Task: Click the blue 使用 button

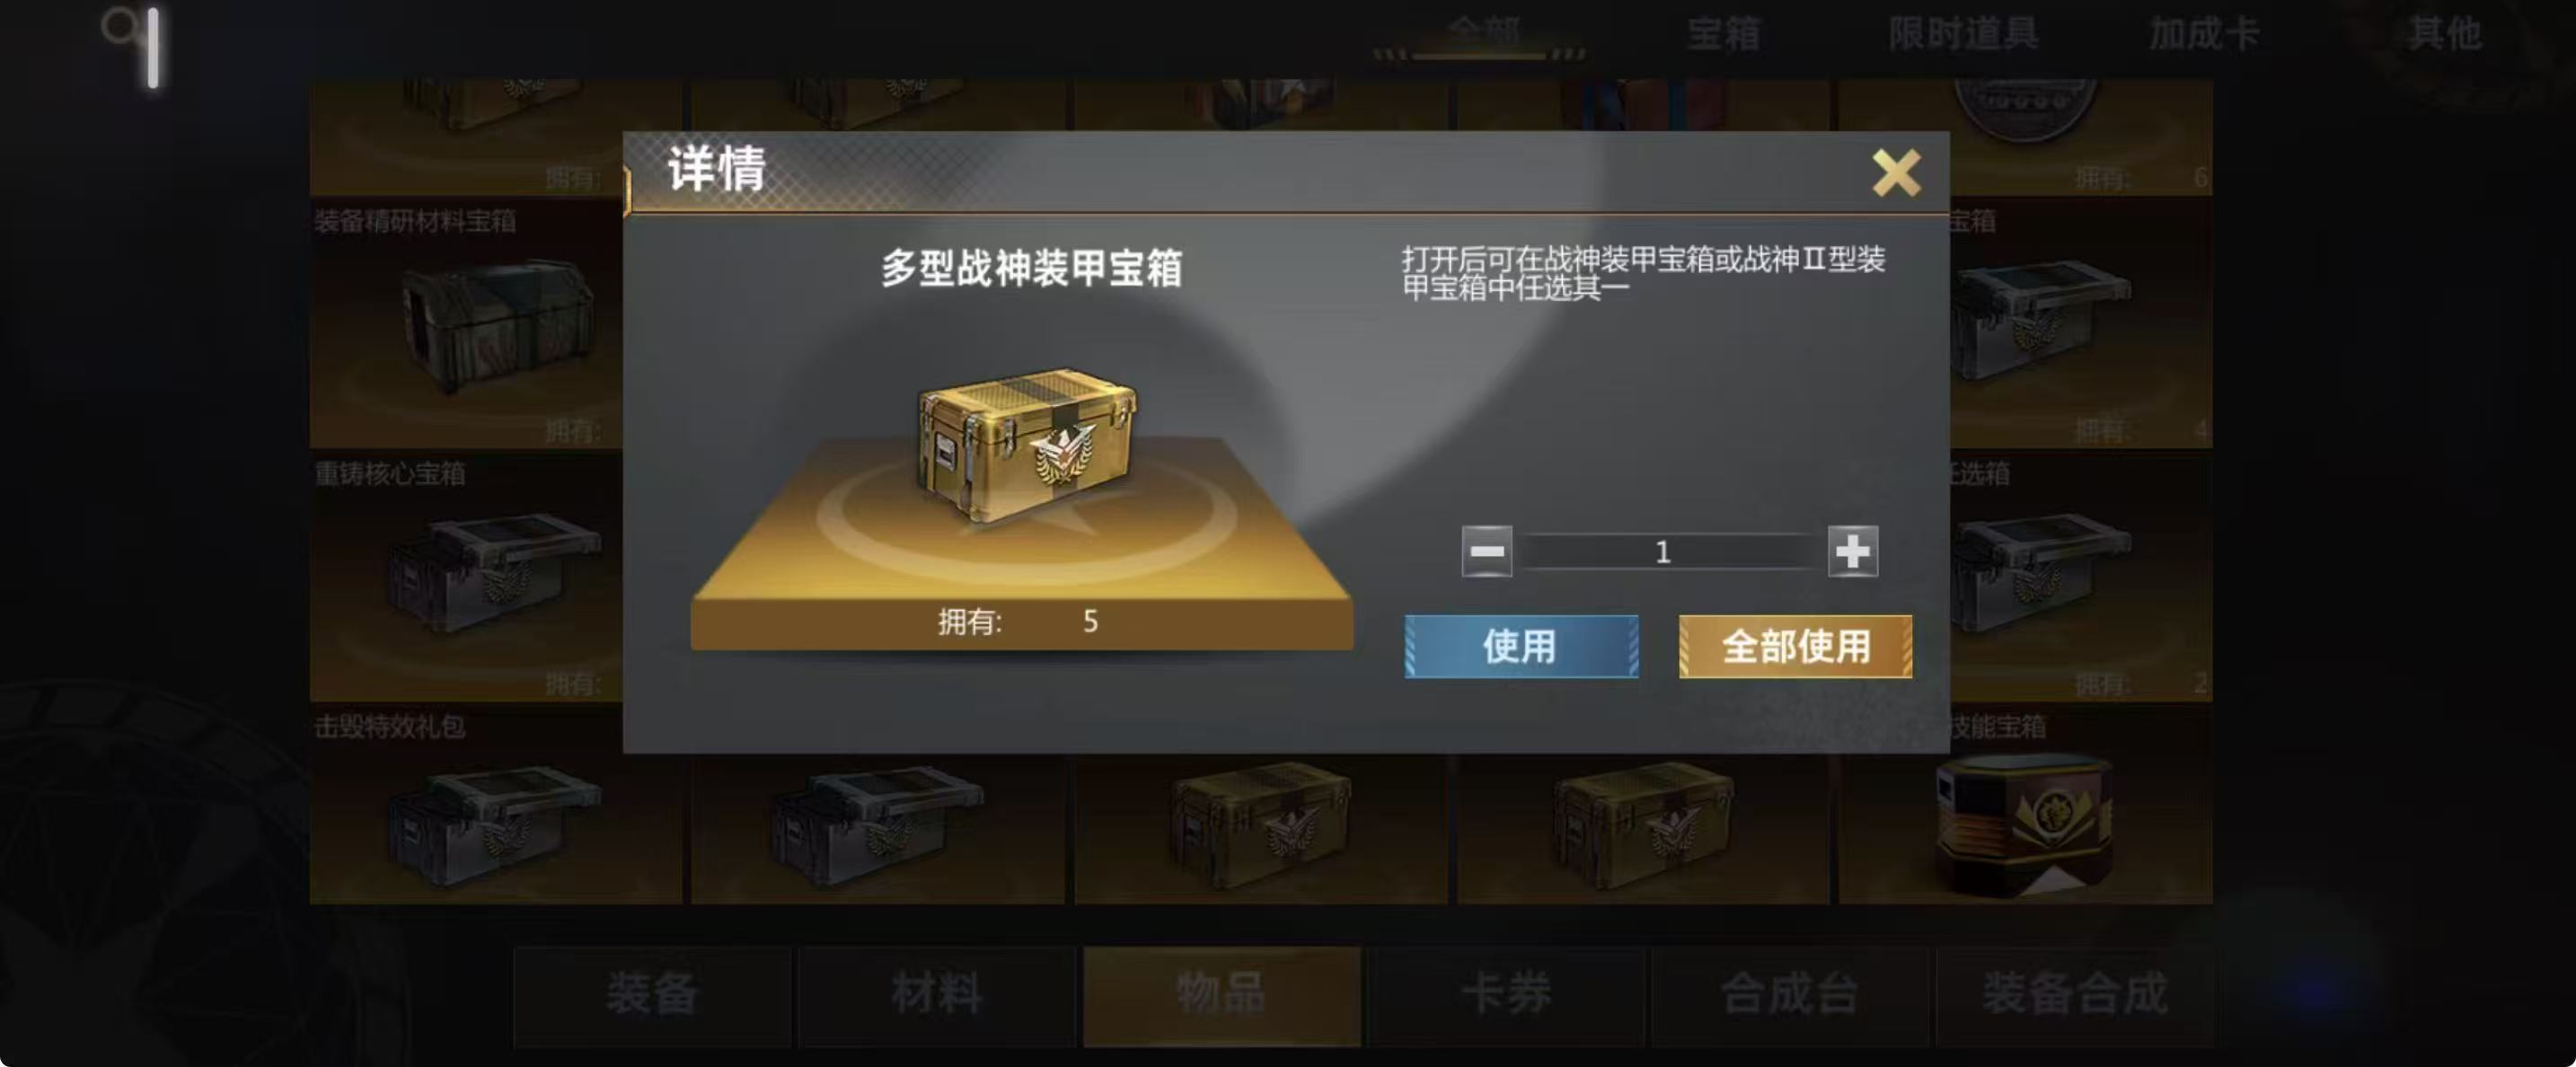Action: pyautogui.click(x=1520, y=646)
